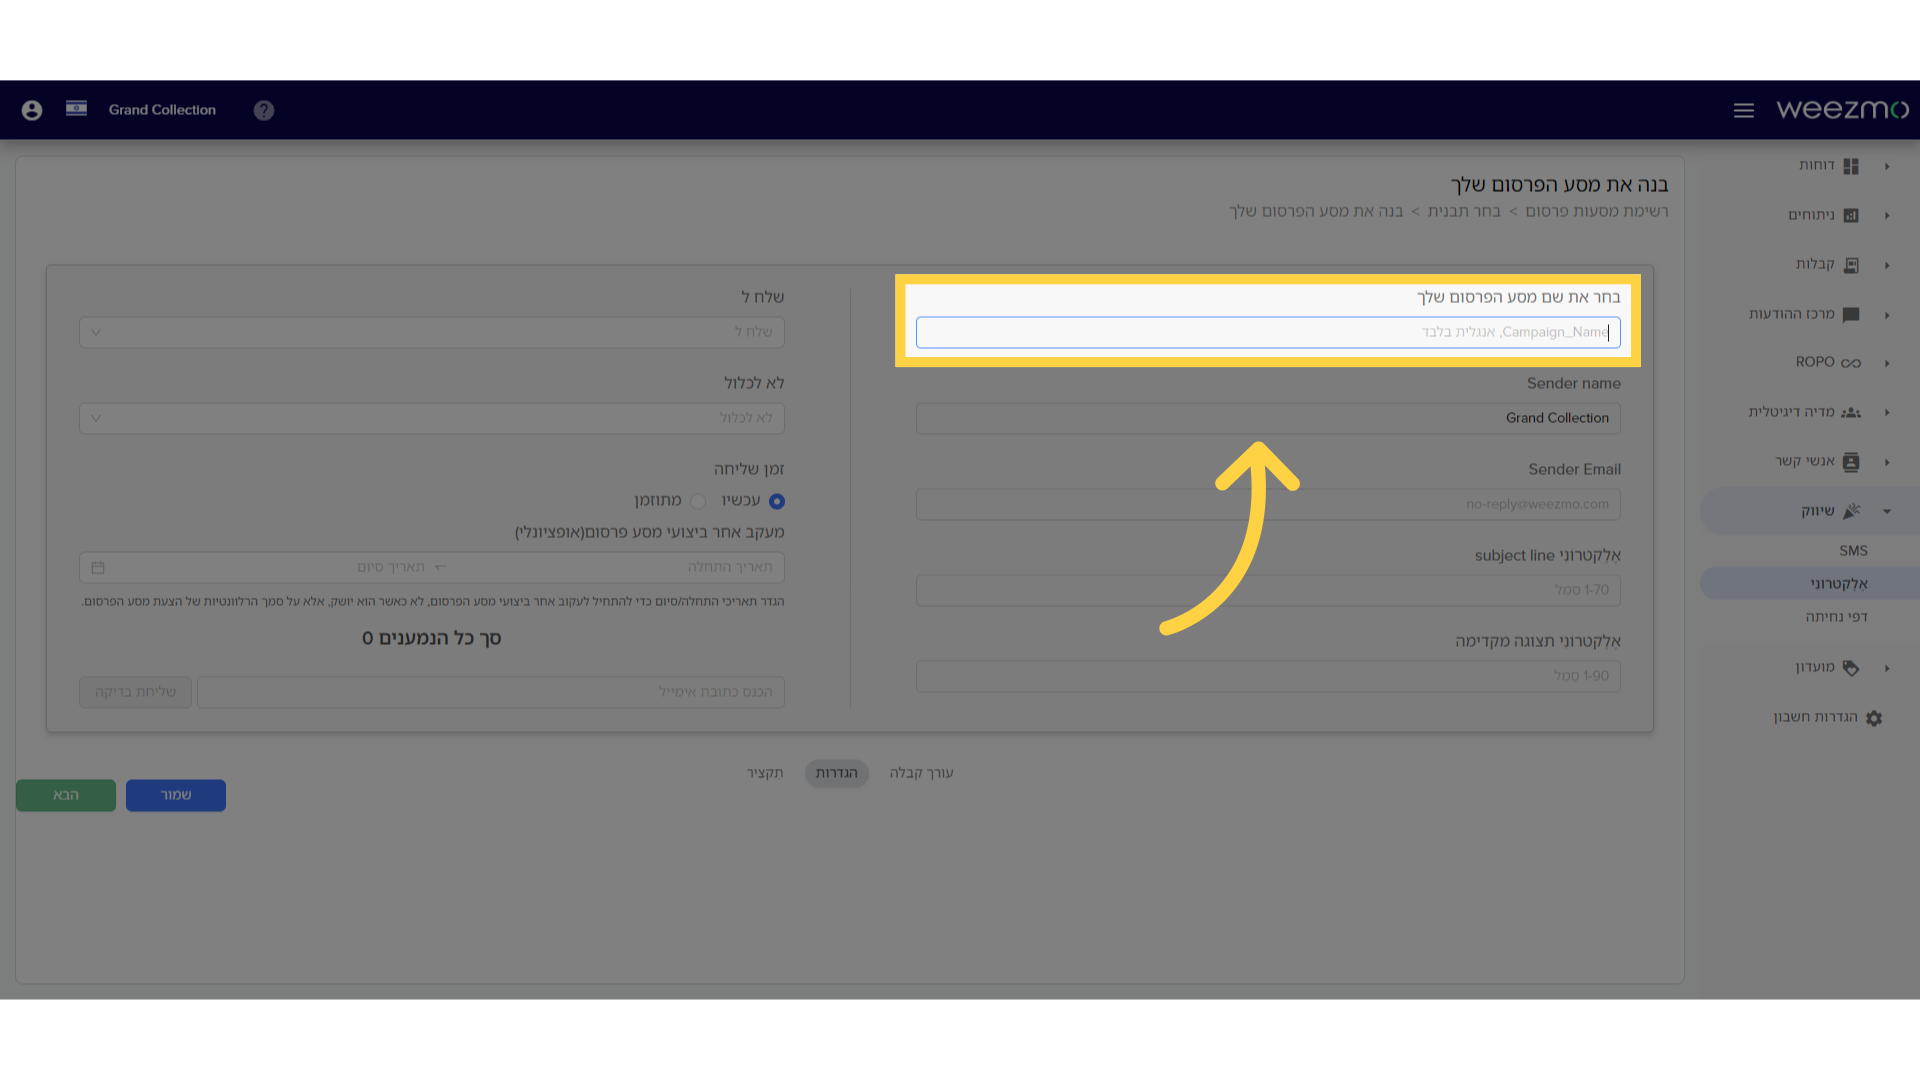Expand the מרכז ההודעות sidebar arrow

1887,314
